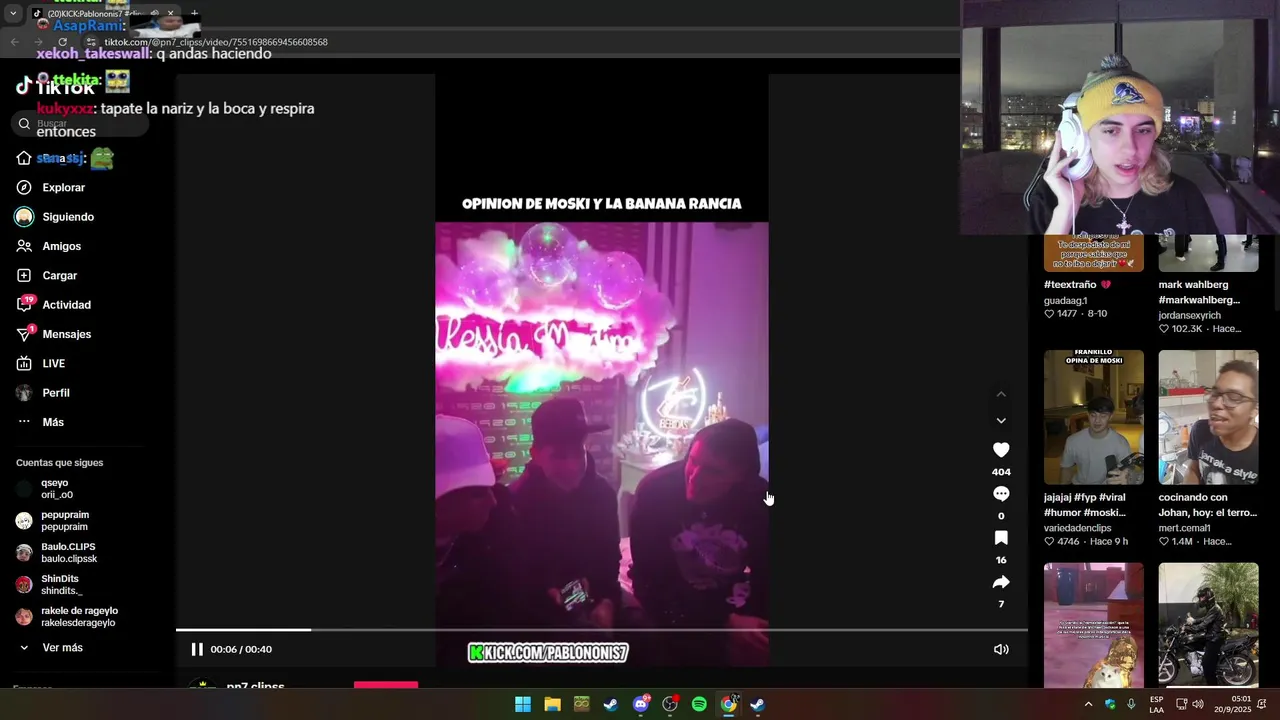
Task: Go to the previous video arrow
Action: (1001, 394)
